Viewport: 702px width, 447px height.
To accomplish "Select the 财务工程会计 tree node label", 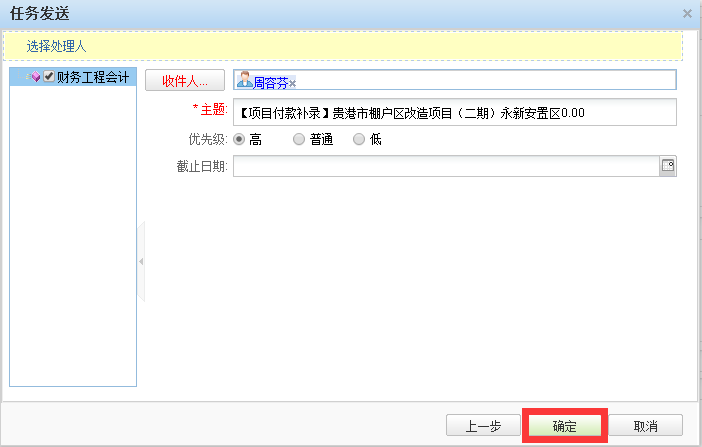I will pos(93,77).
